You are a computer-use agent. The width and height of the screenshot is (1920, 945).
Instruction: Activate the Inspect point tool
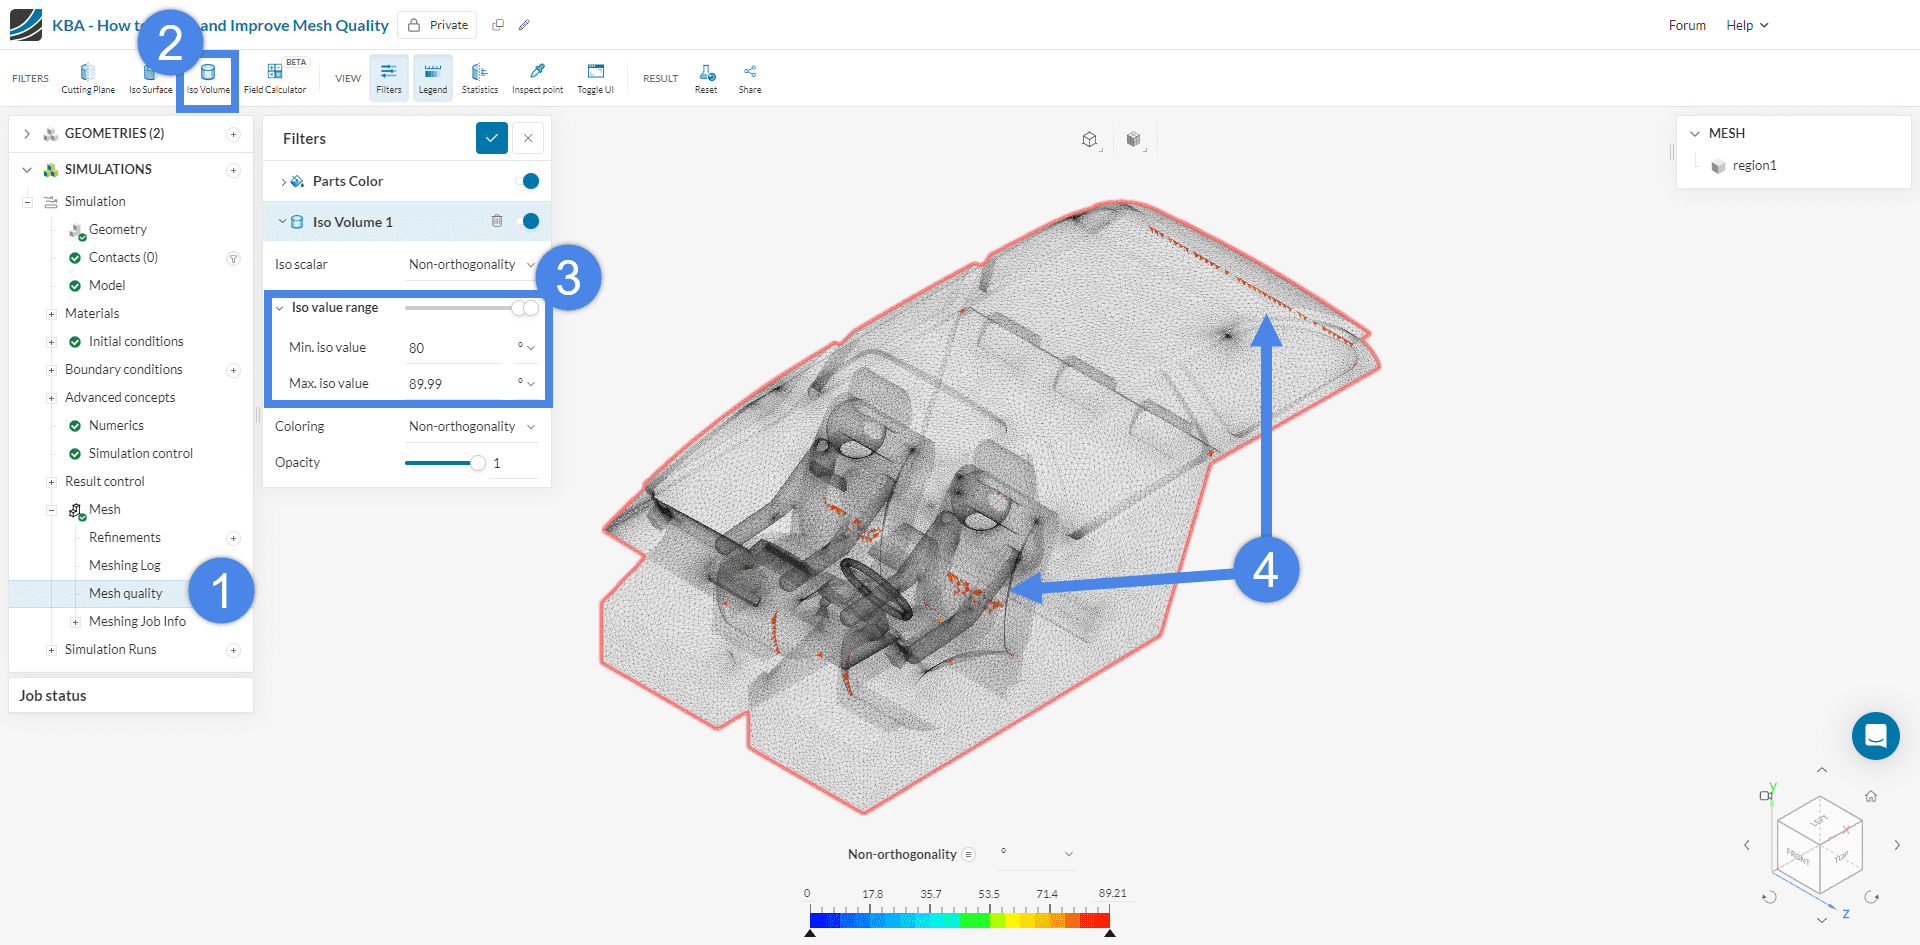click(x=537, y=78)
